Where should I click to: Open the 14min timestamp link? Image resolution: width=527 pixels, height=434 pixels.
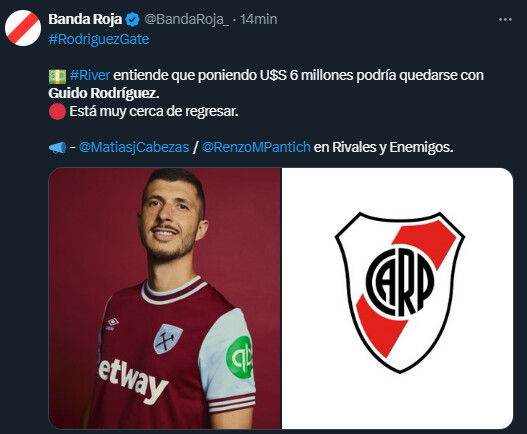coord(259,19)
